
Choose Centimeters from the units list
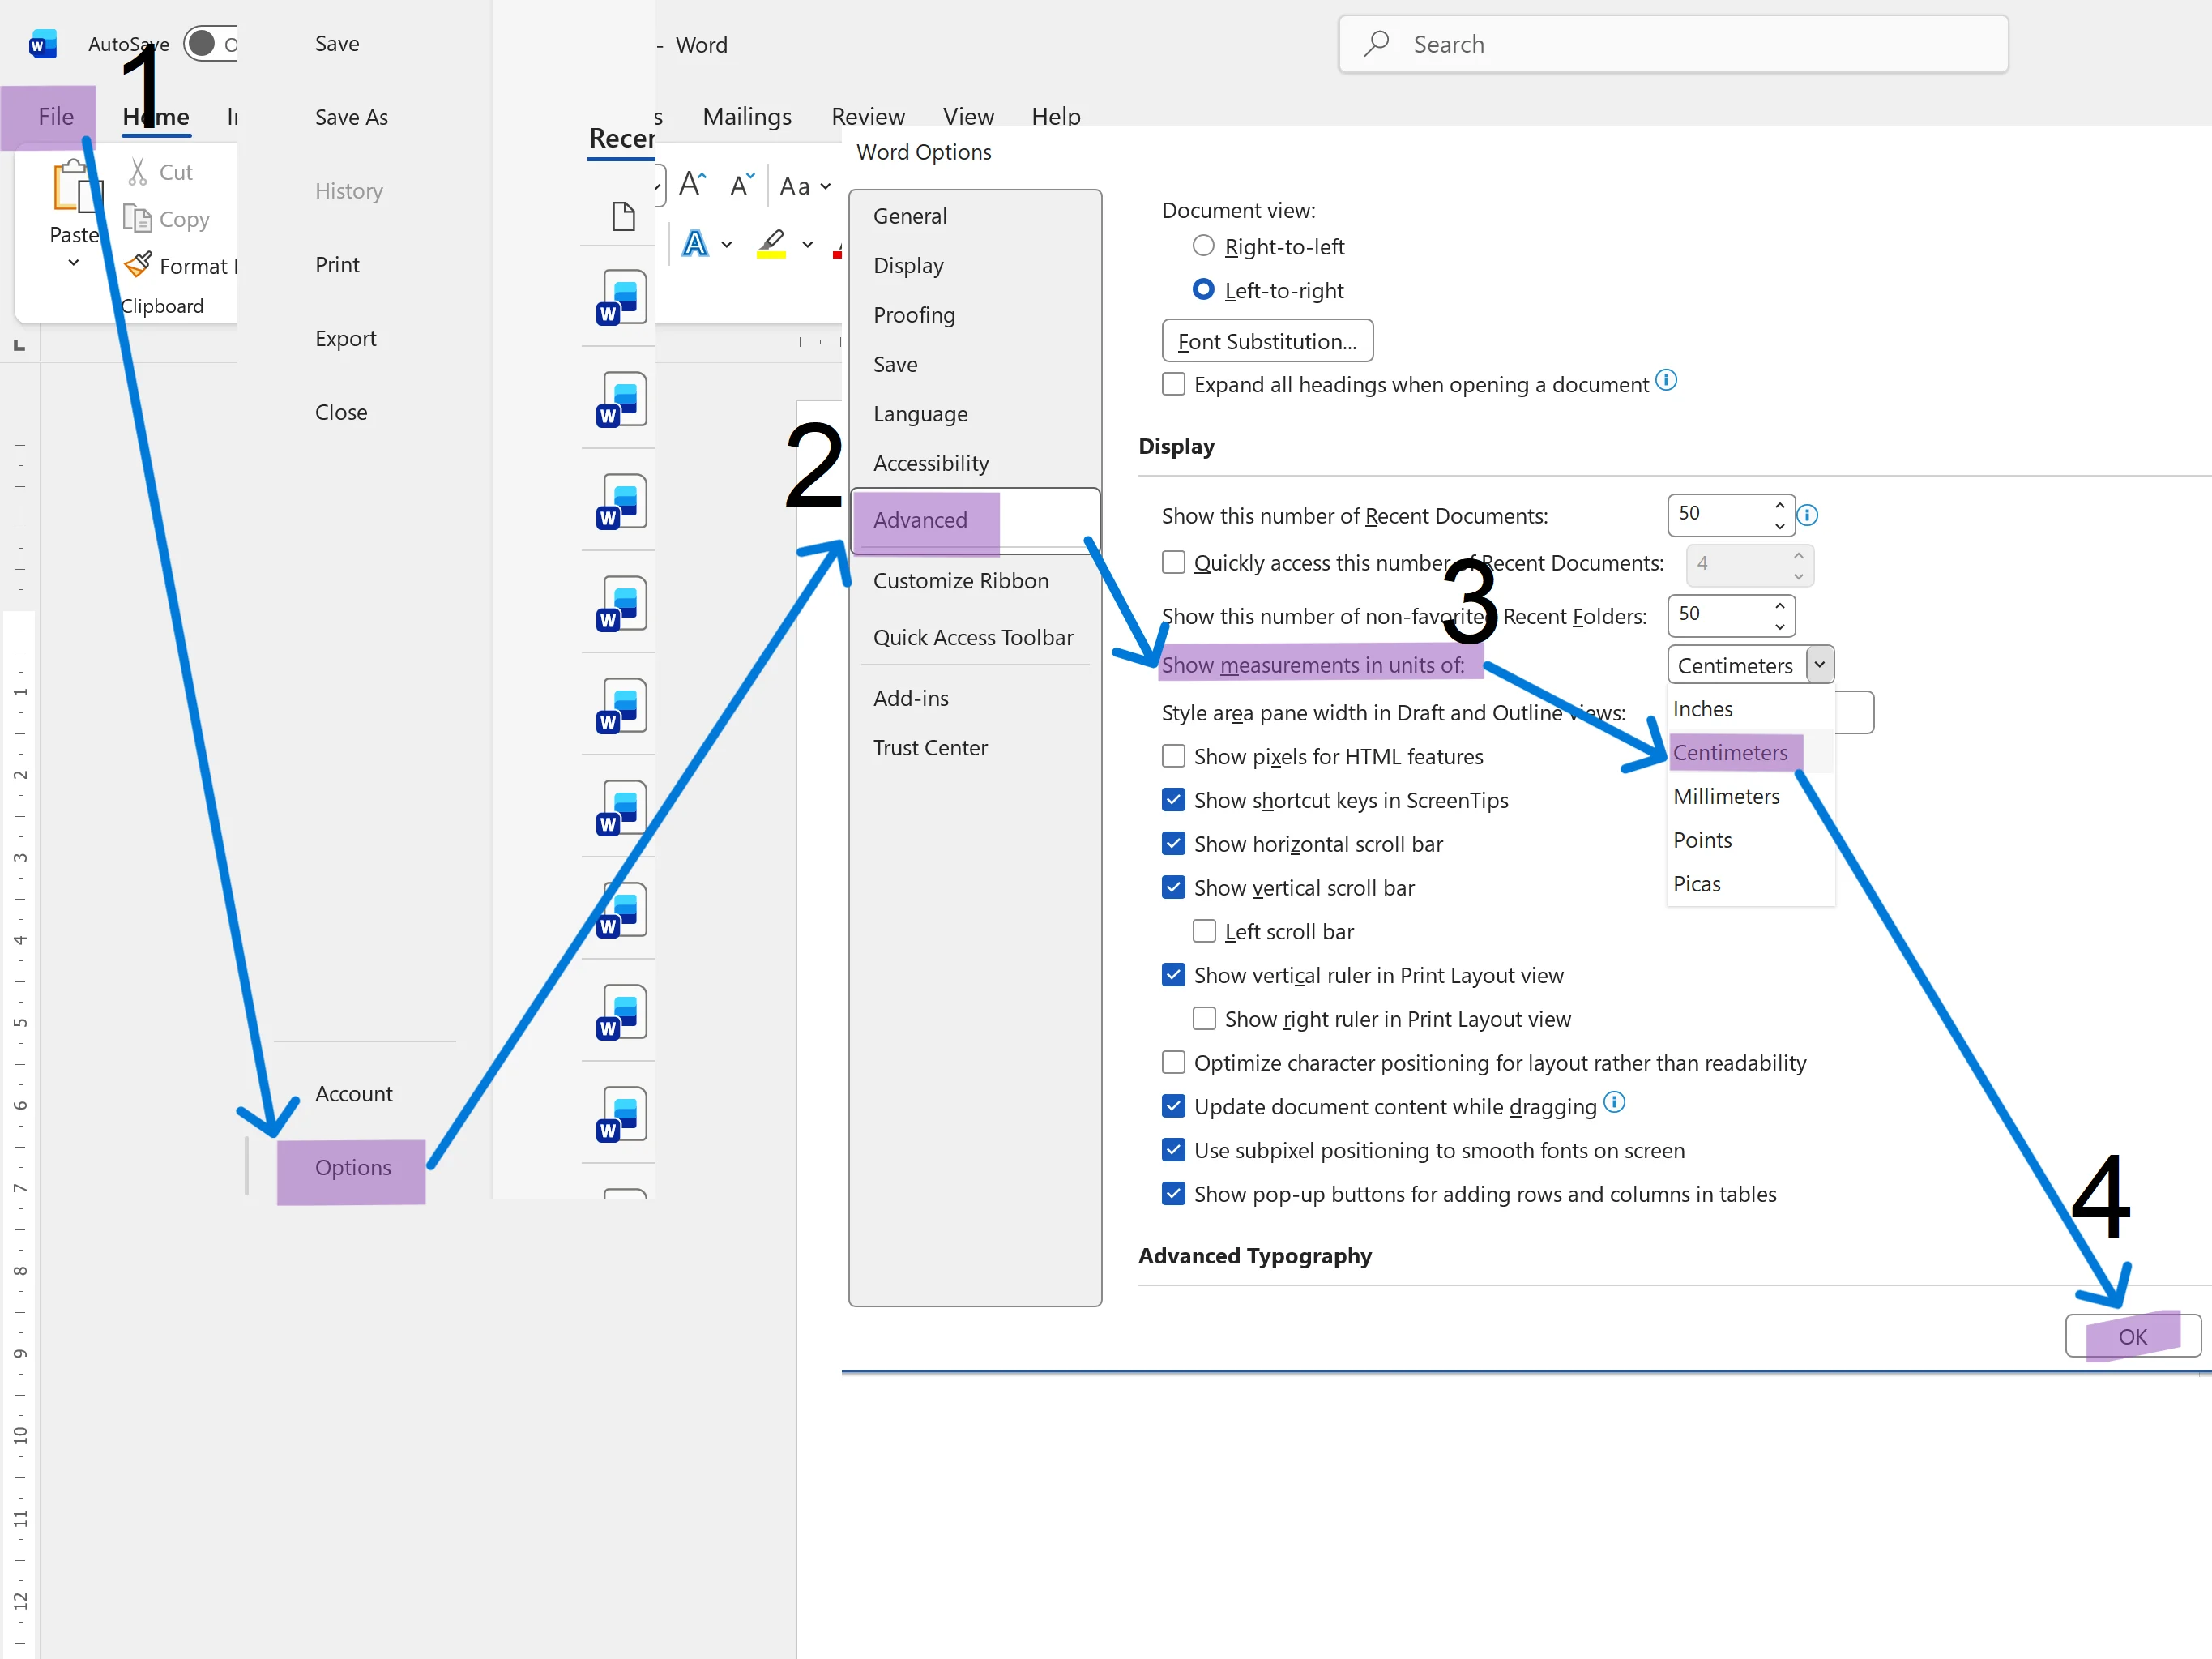1751,753
